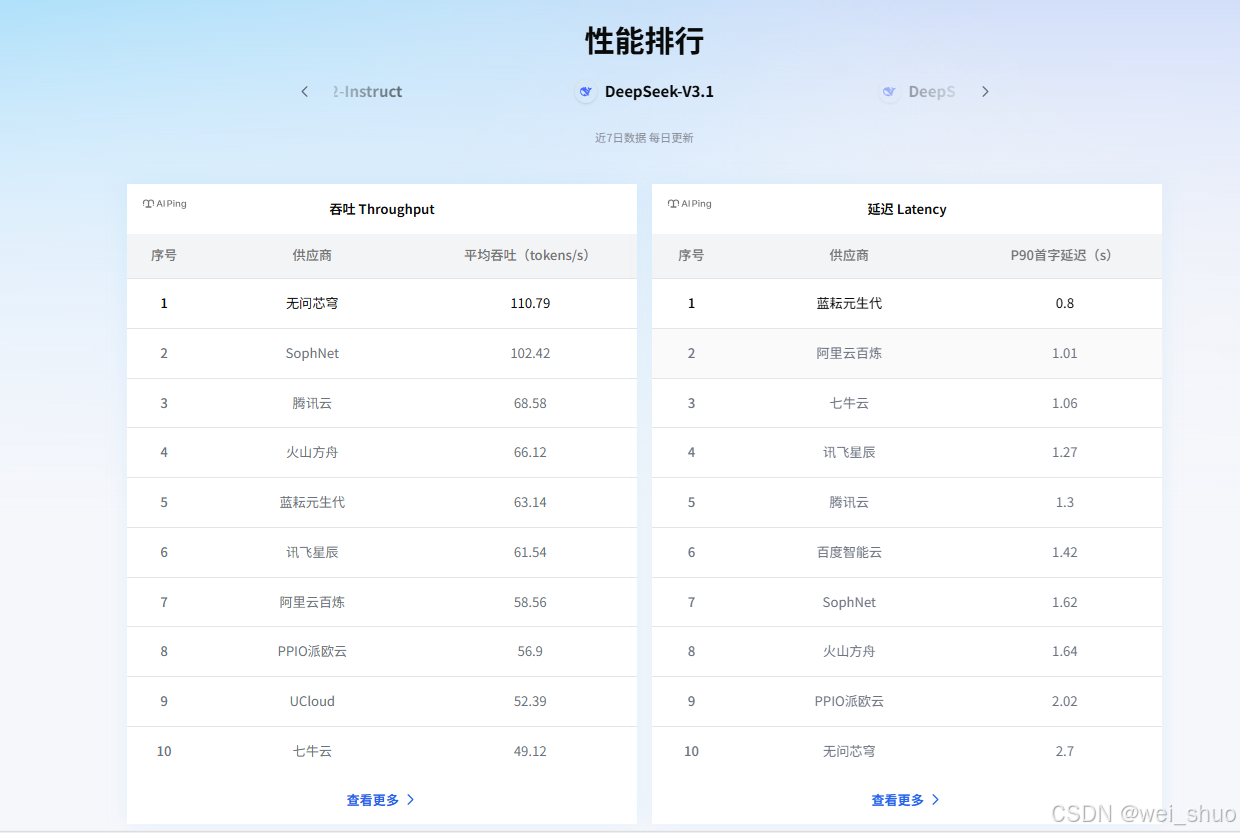Click the 近7日数据 每日更新 note
1240x833 pixels.
(644, 138)
